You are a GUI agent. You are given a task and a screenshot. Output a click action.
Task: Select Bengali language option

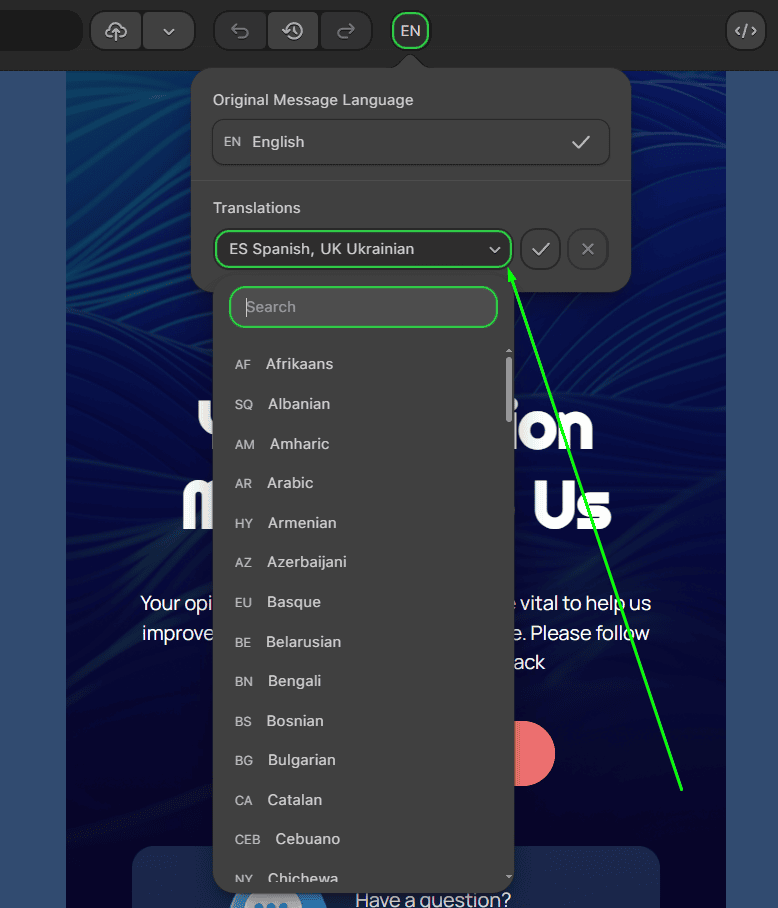294,681
